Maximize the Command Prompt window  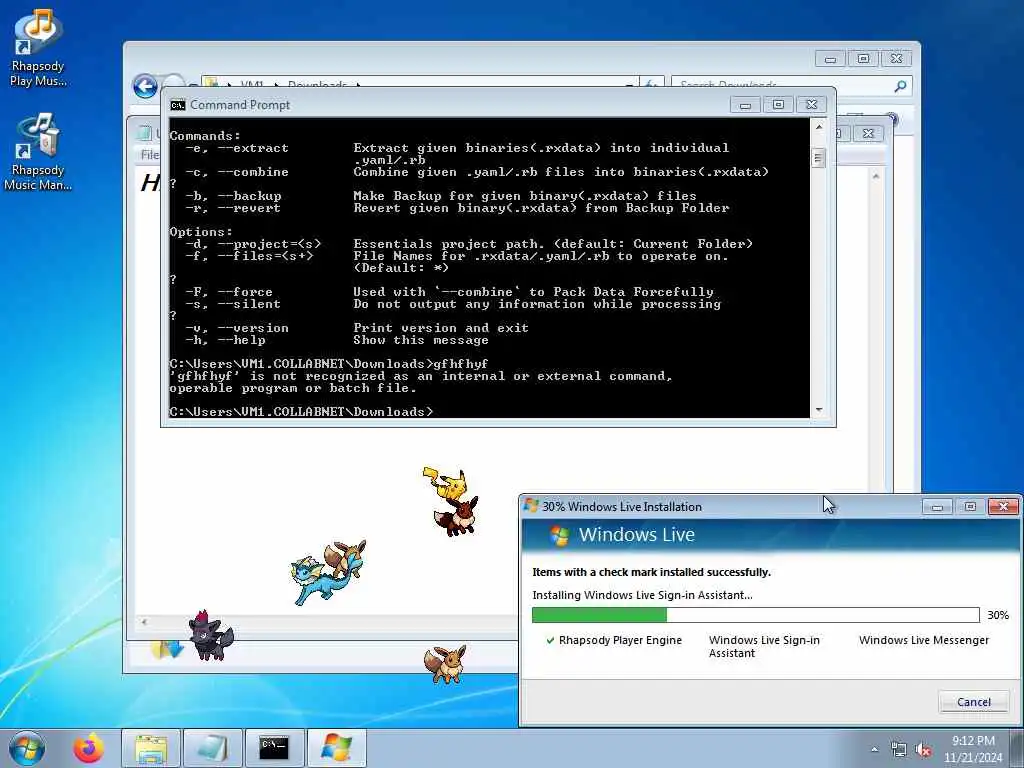coord(778,104)
